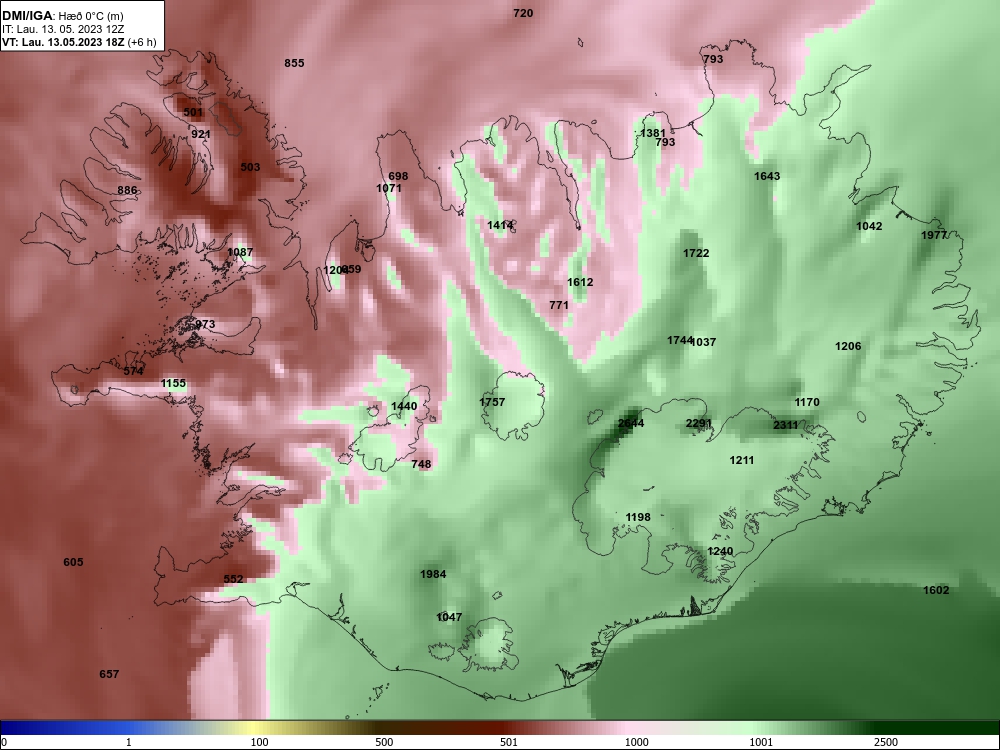Image resolution: width=1000 pixels, height=750 pixels.
Task: Select the 1155 label
Action: (173, 383)
